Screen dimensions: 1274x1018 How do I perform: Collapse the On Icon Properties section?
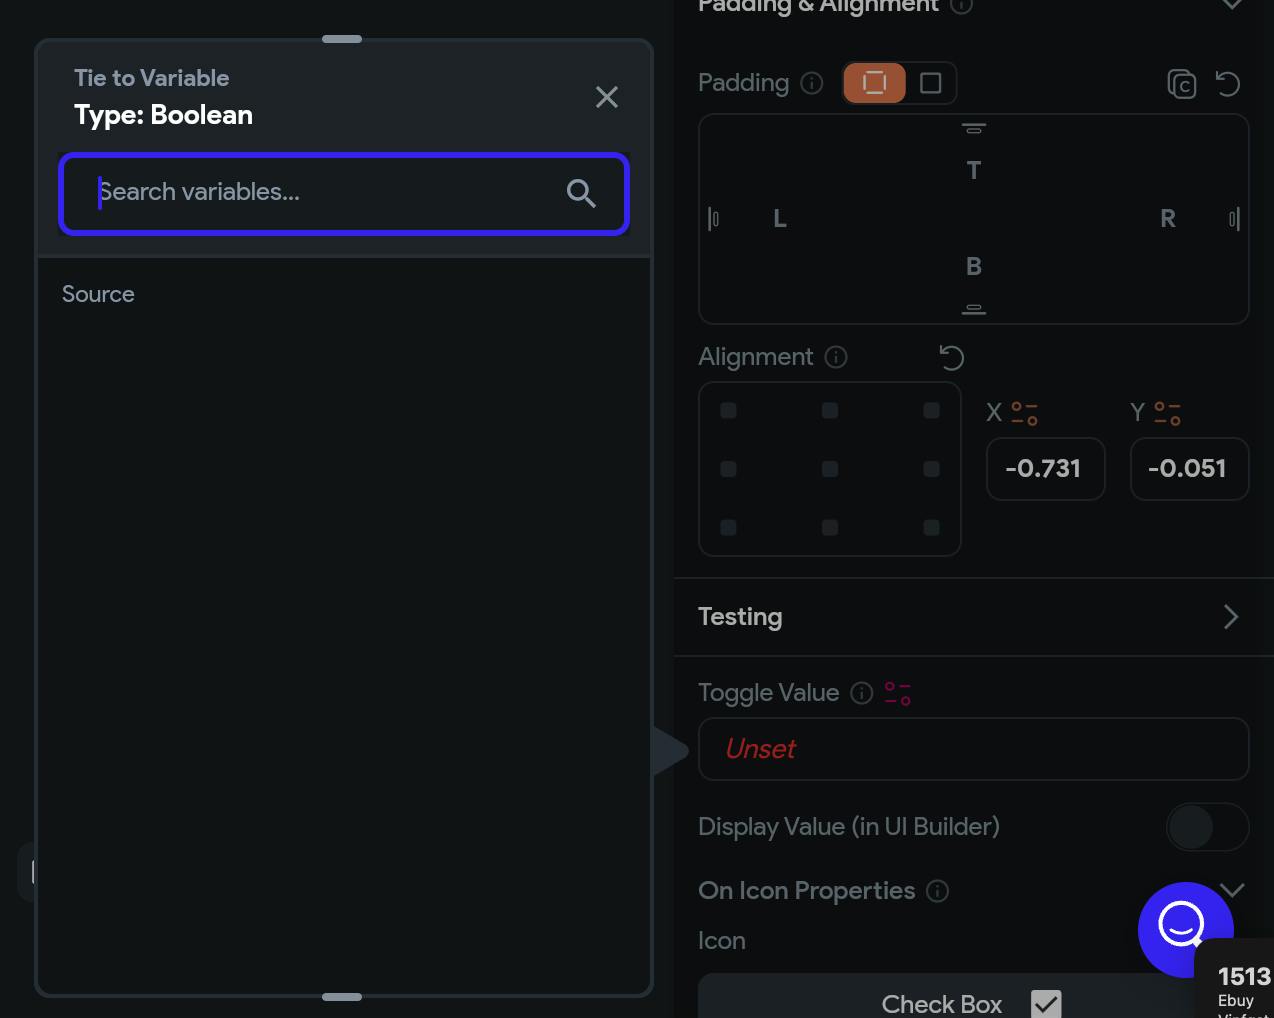tap(1232, 890)
